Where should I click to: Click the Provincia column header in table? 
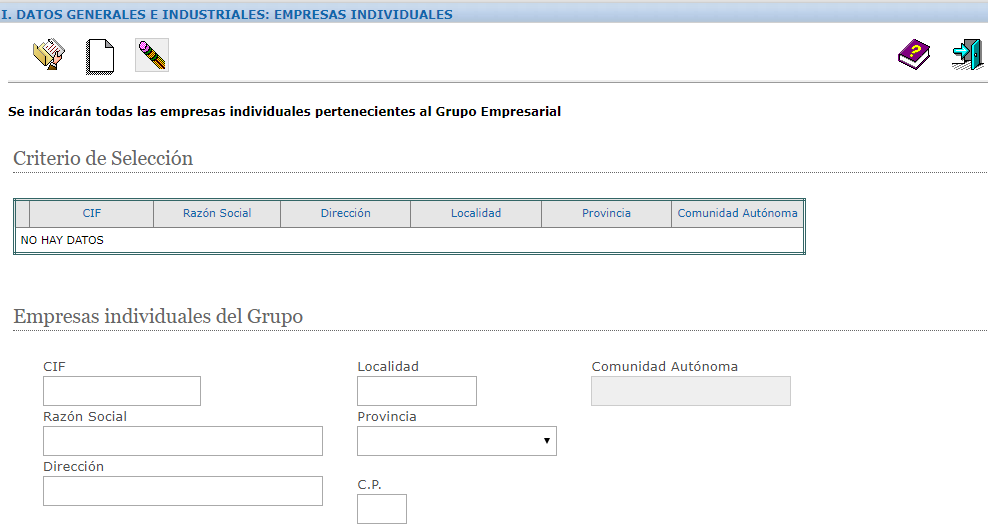[x=606, y=213]
